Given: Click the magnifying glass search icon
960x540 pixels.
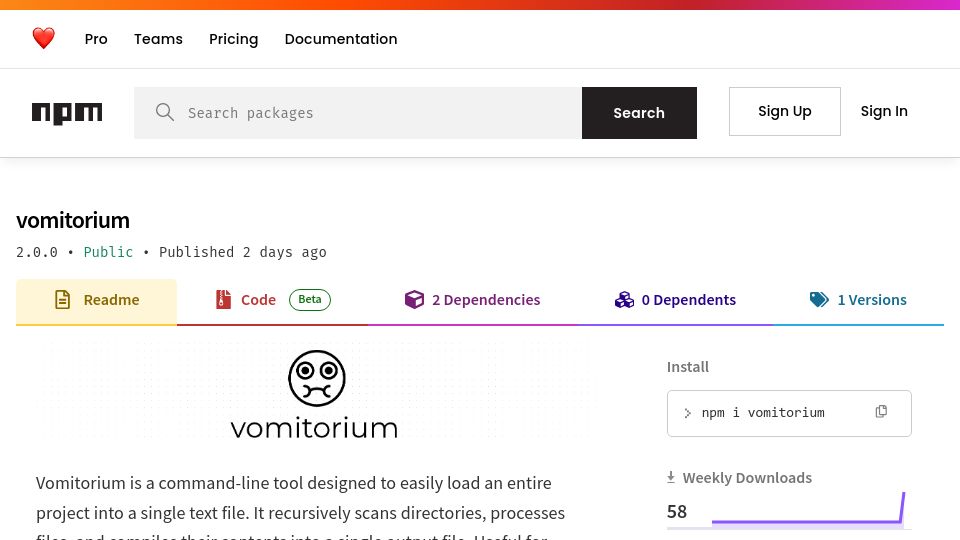Looking at the screenshot, I should 165,112.
